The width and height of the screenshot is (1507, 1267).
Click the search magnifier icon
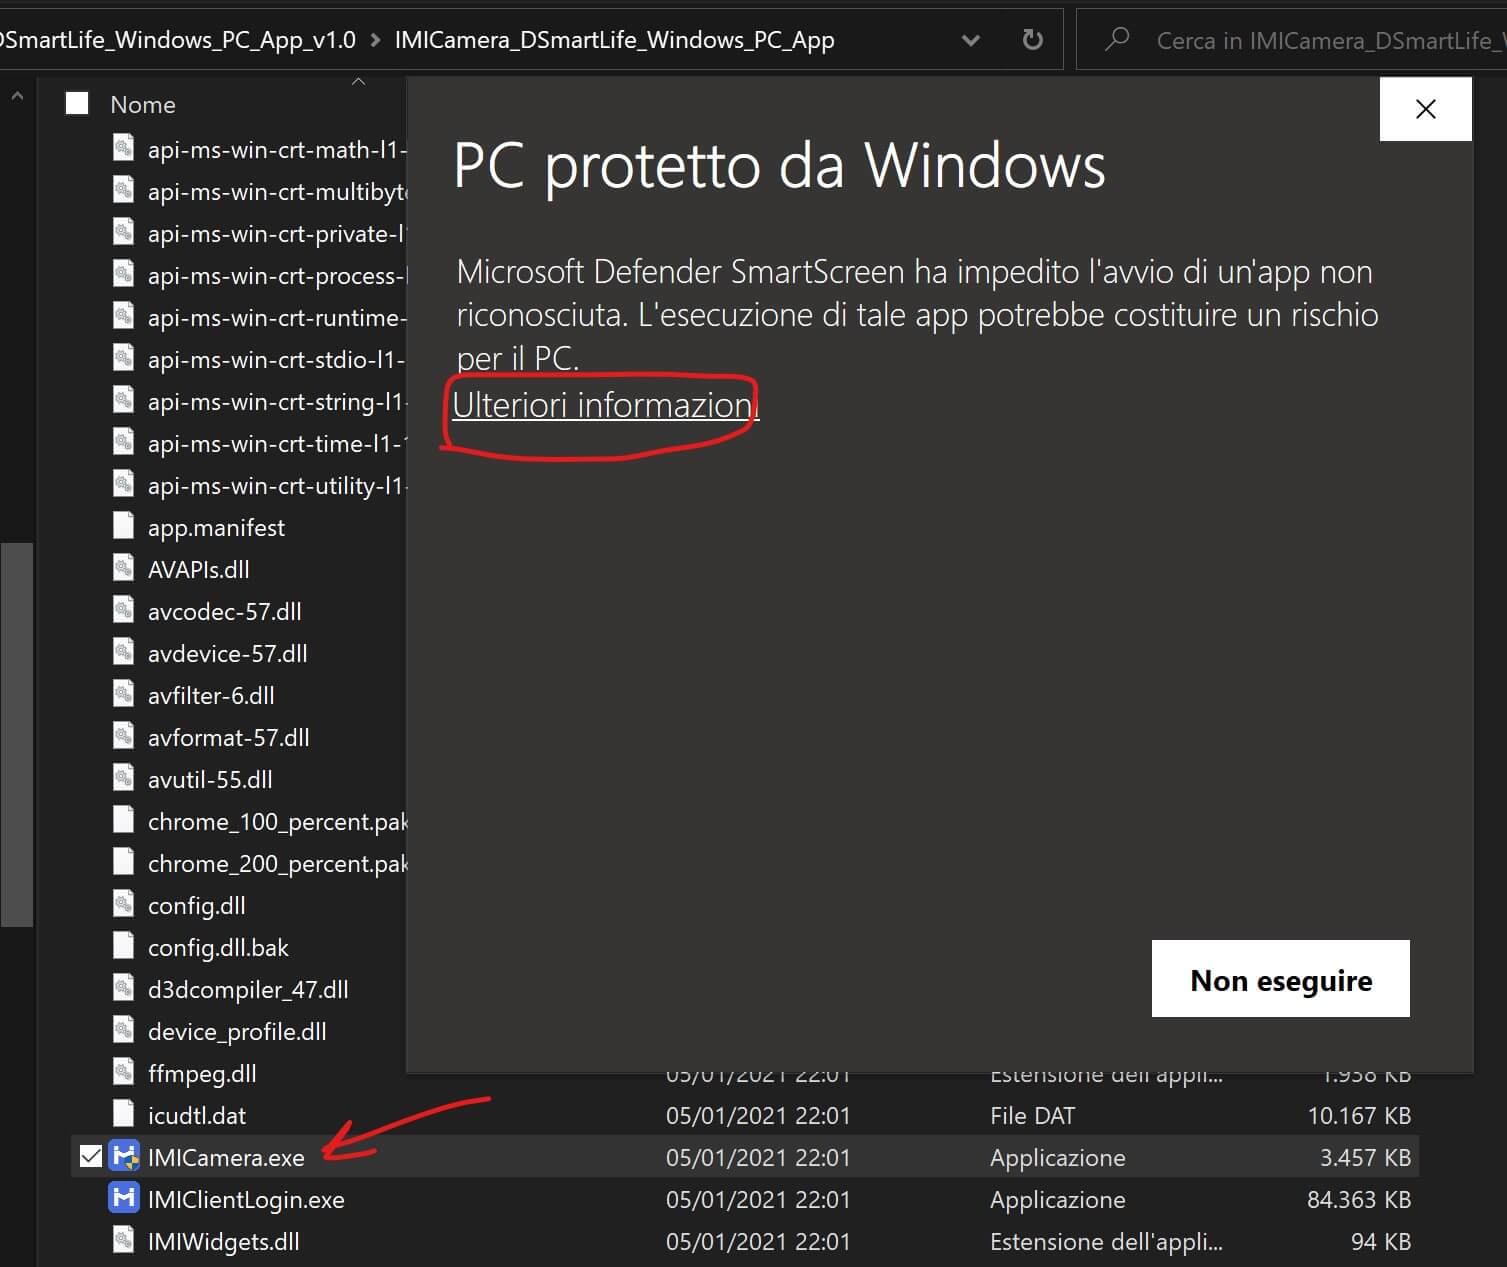(x=1116, y=40)
